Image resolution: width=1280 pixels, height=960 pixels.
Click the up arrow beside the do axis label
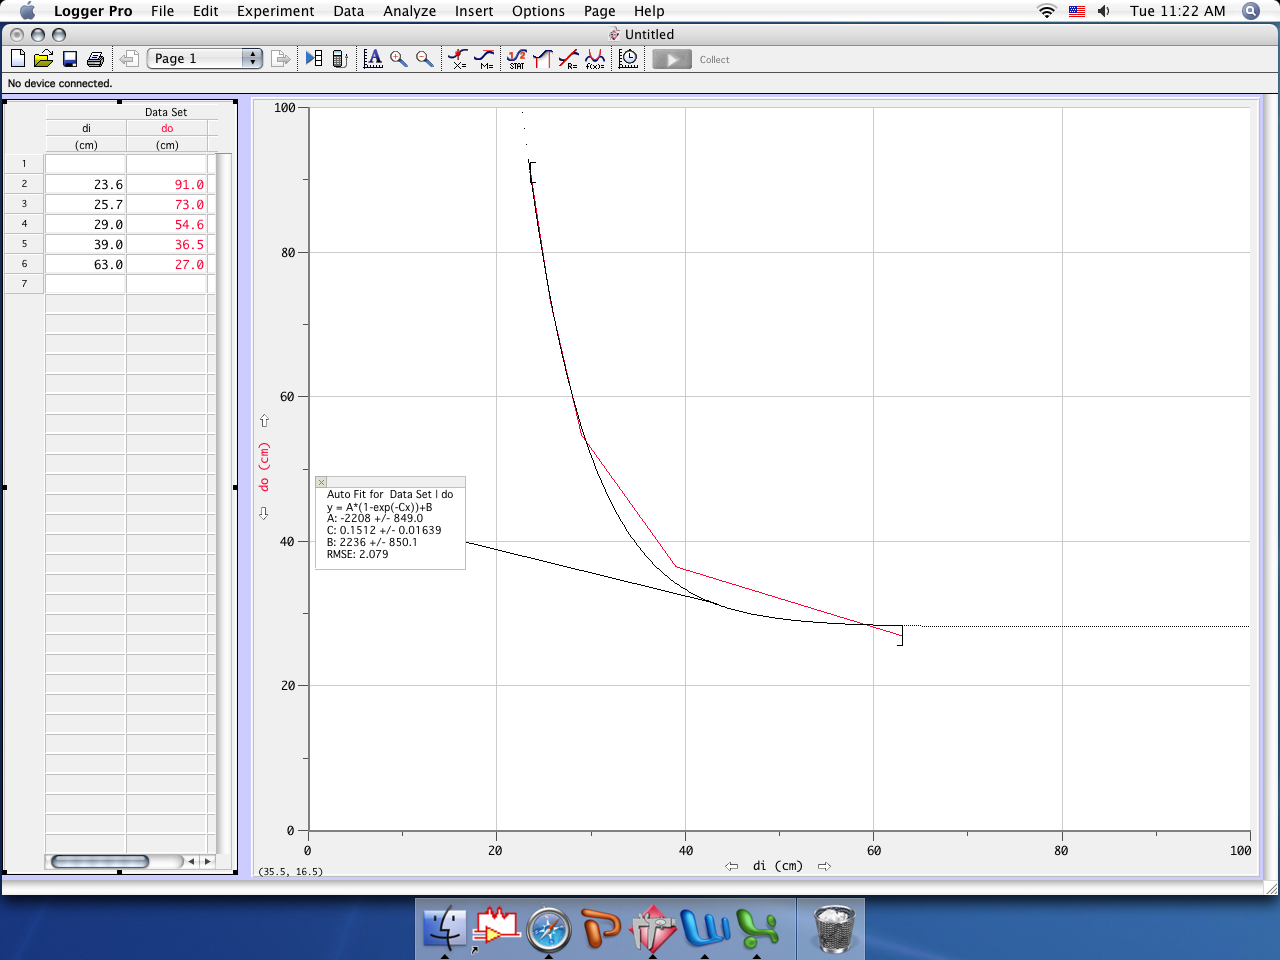[x=264, y=421]
